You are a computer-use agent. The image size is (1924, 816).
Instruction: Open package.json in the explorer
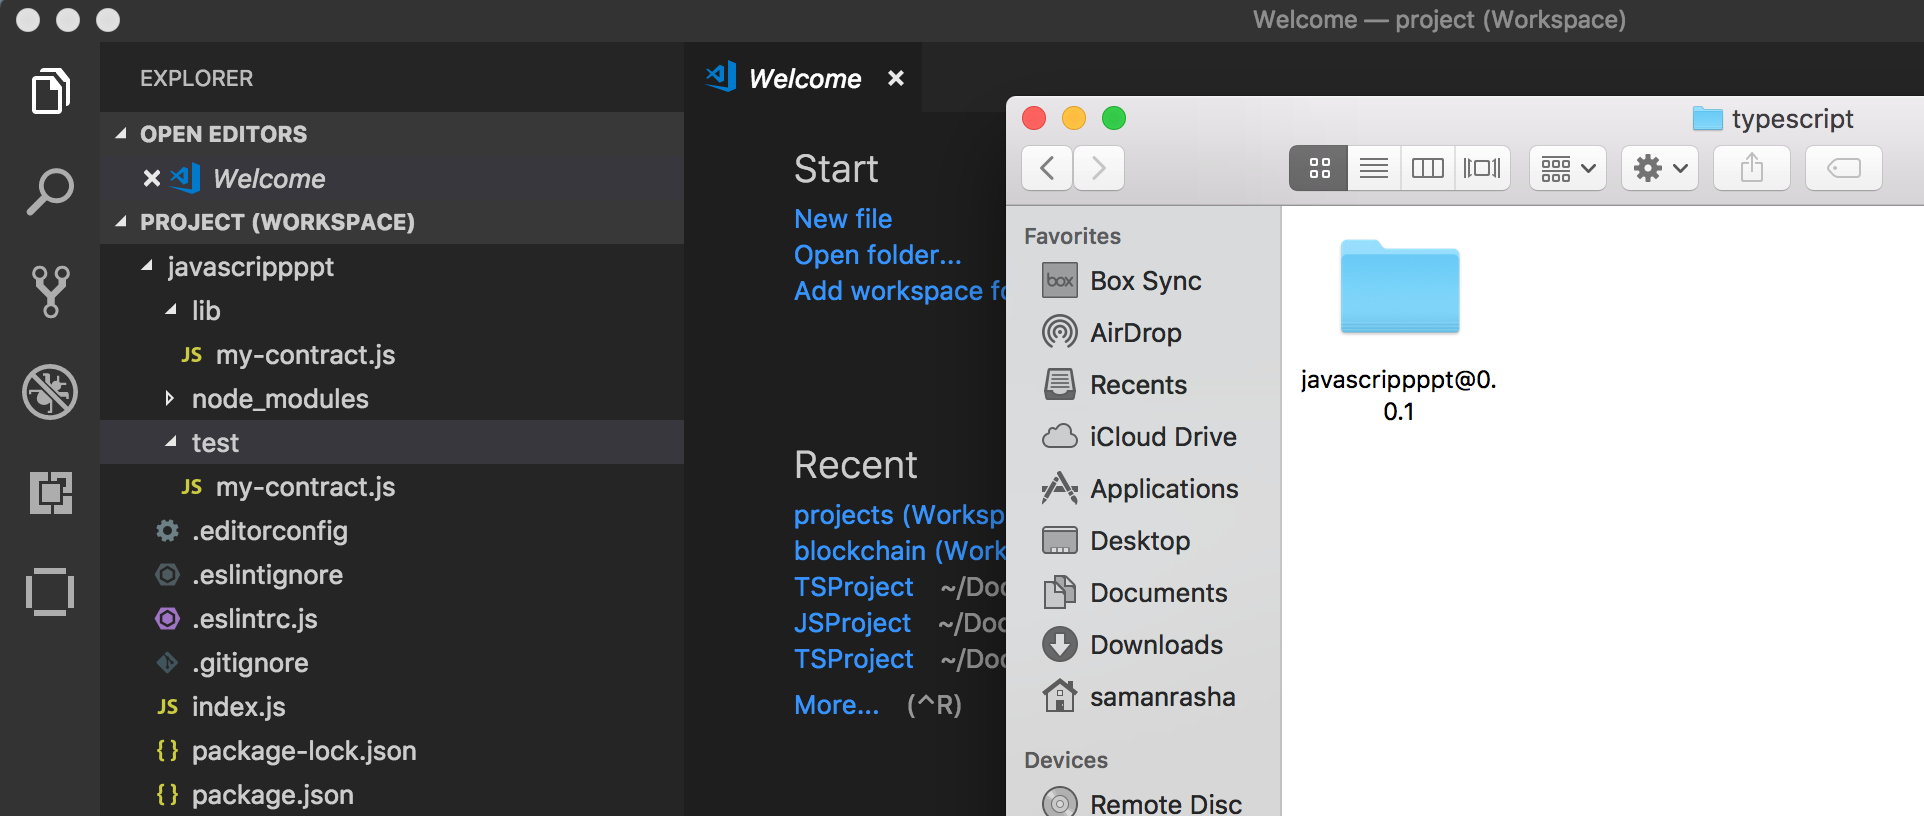[392, 794]
